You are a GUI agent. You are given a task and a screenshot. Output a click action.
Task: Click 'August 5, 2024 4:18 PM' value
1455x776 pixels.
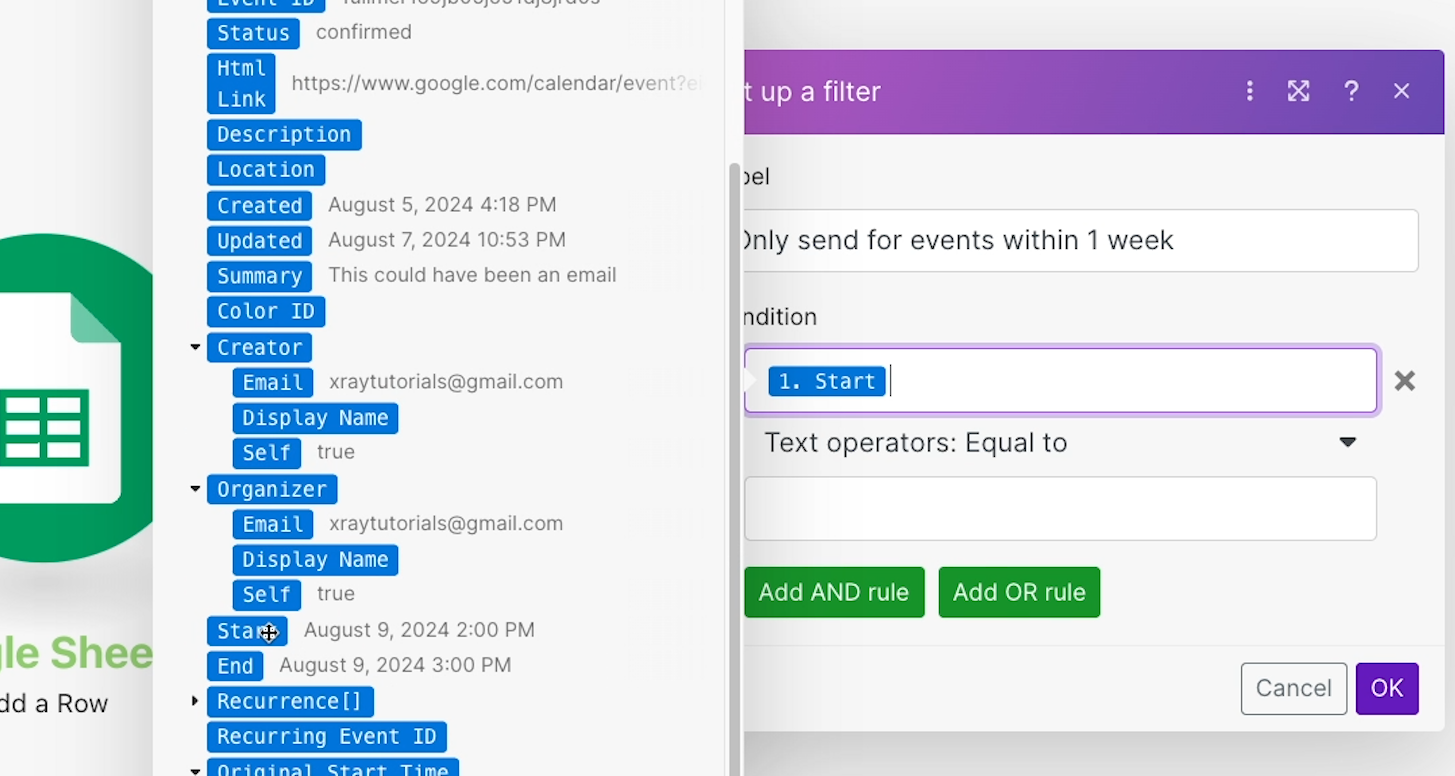click(442, 205)
